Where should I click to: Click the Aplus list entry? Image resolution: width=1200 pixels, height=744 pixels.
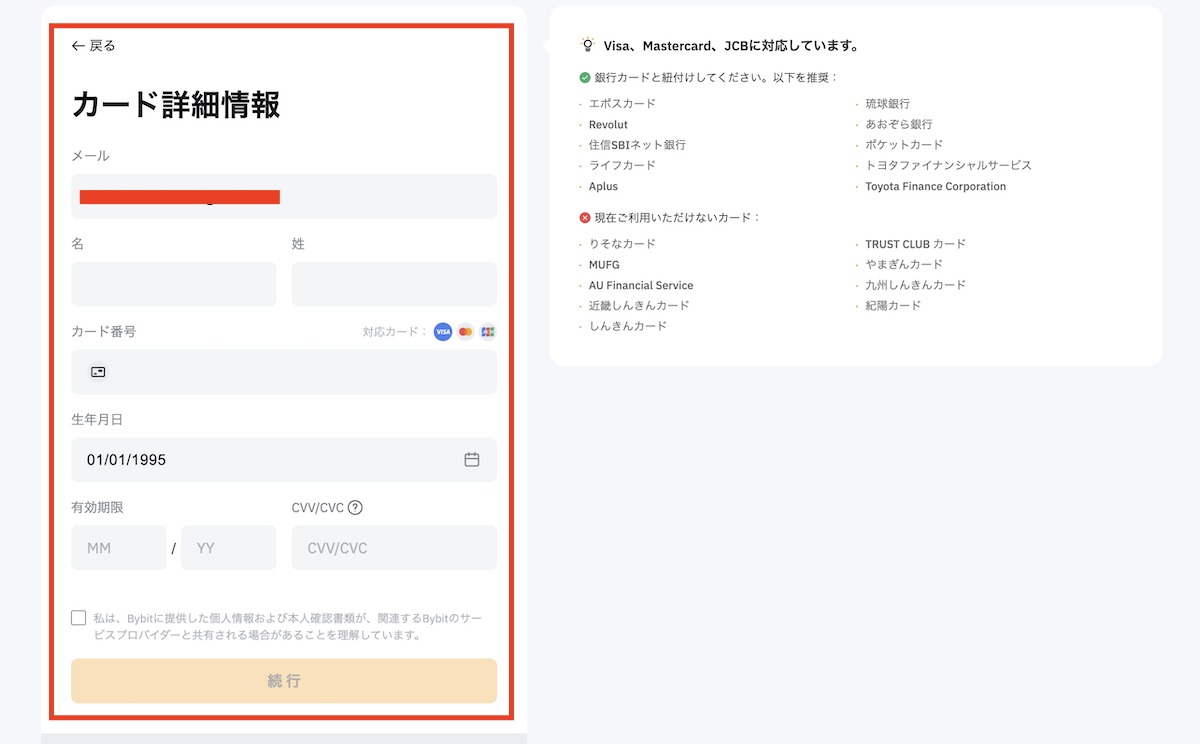tap(603, 186)
